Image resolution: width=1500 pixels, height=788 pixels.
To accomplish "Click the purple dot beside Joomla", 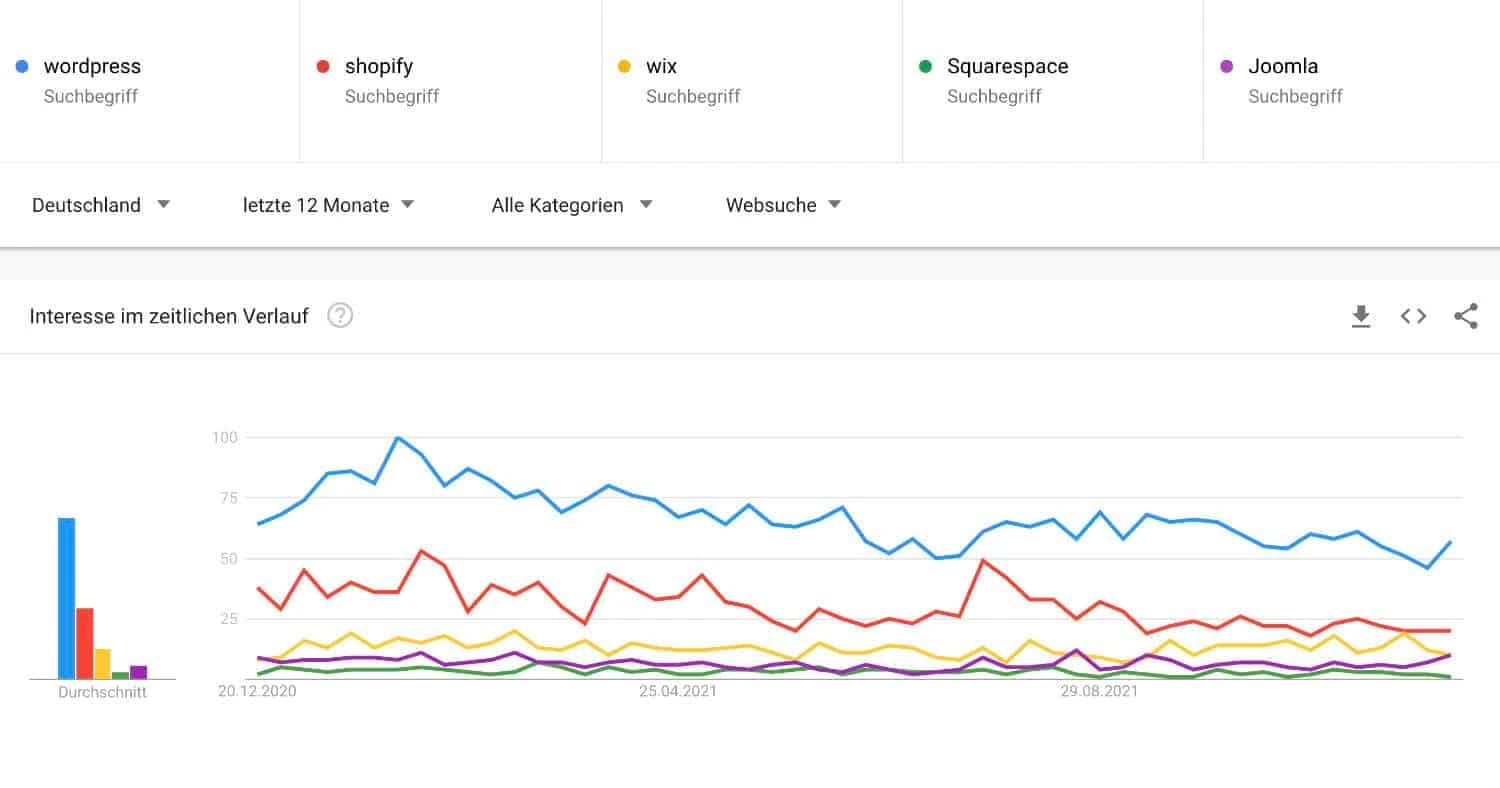I will (x=1226, y=66).
